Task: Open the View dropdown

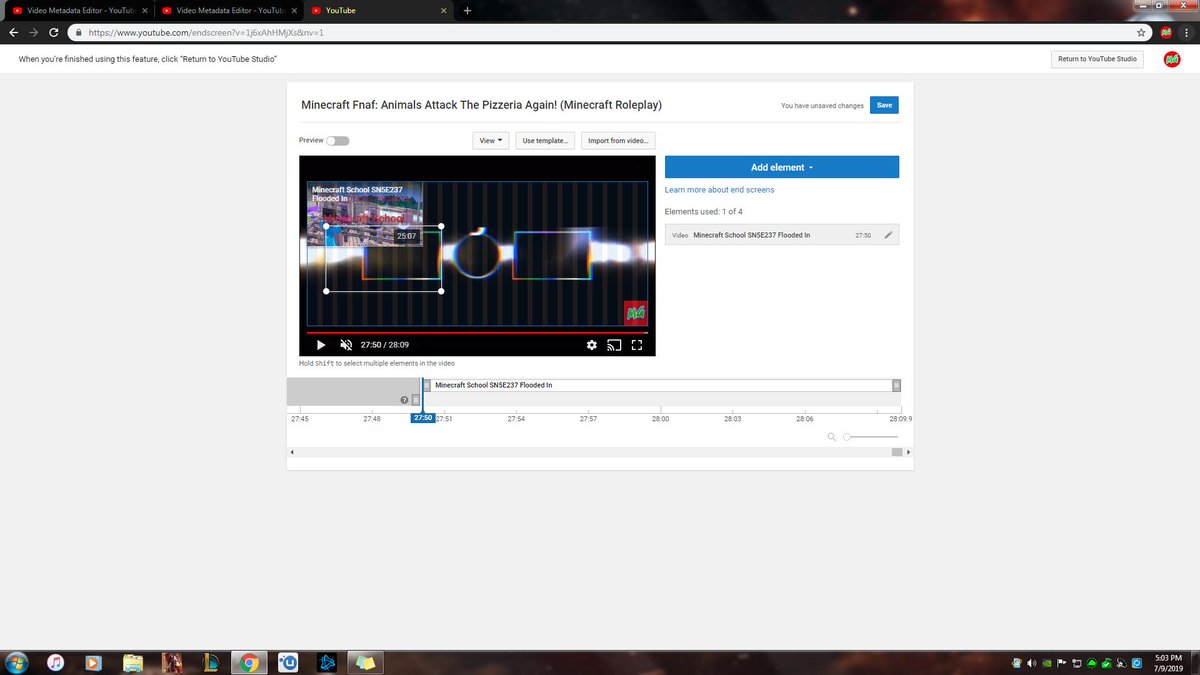Action: (491, 141)
